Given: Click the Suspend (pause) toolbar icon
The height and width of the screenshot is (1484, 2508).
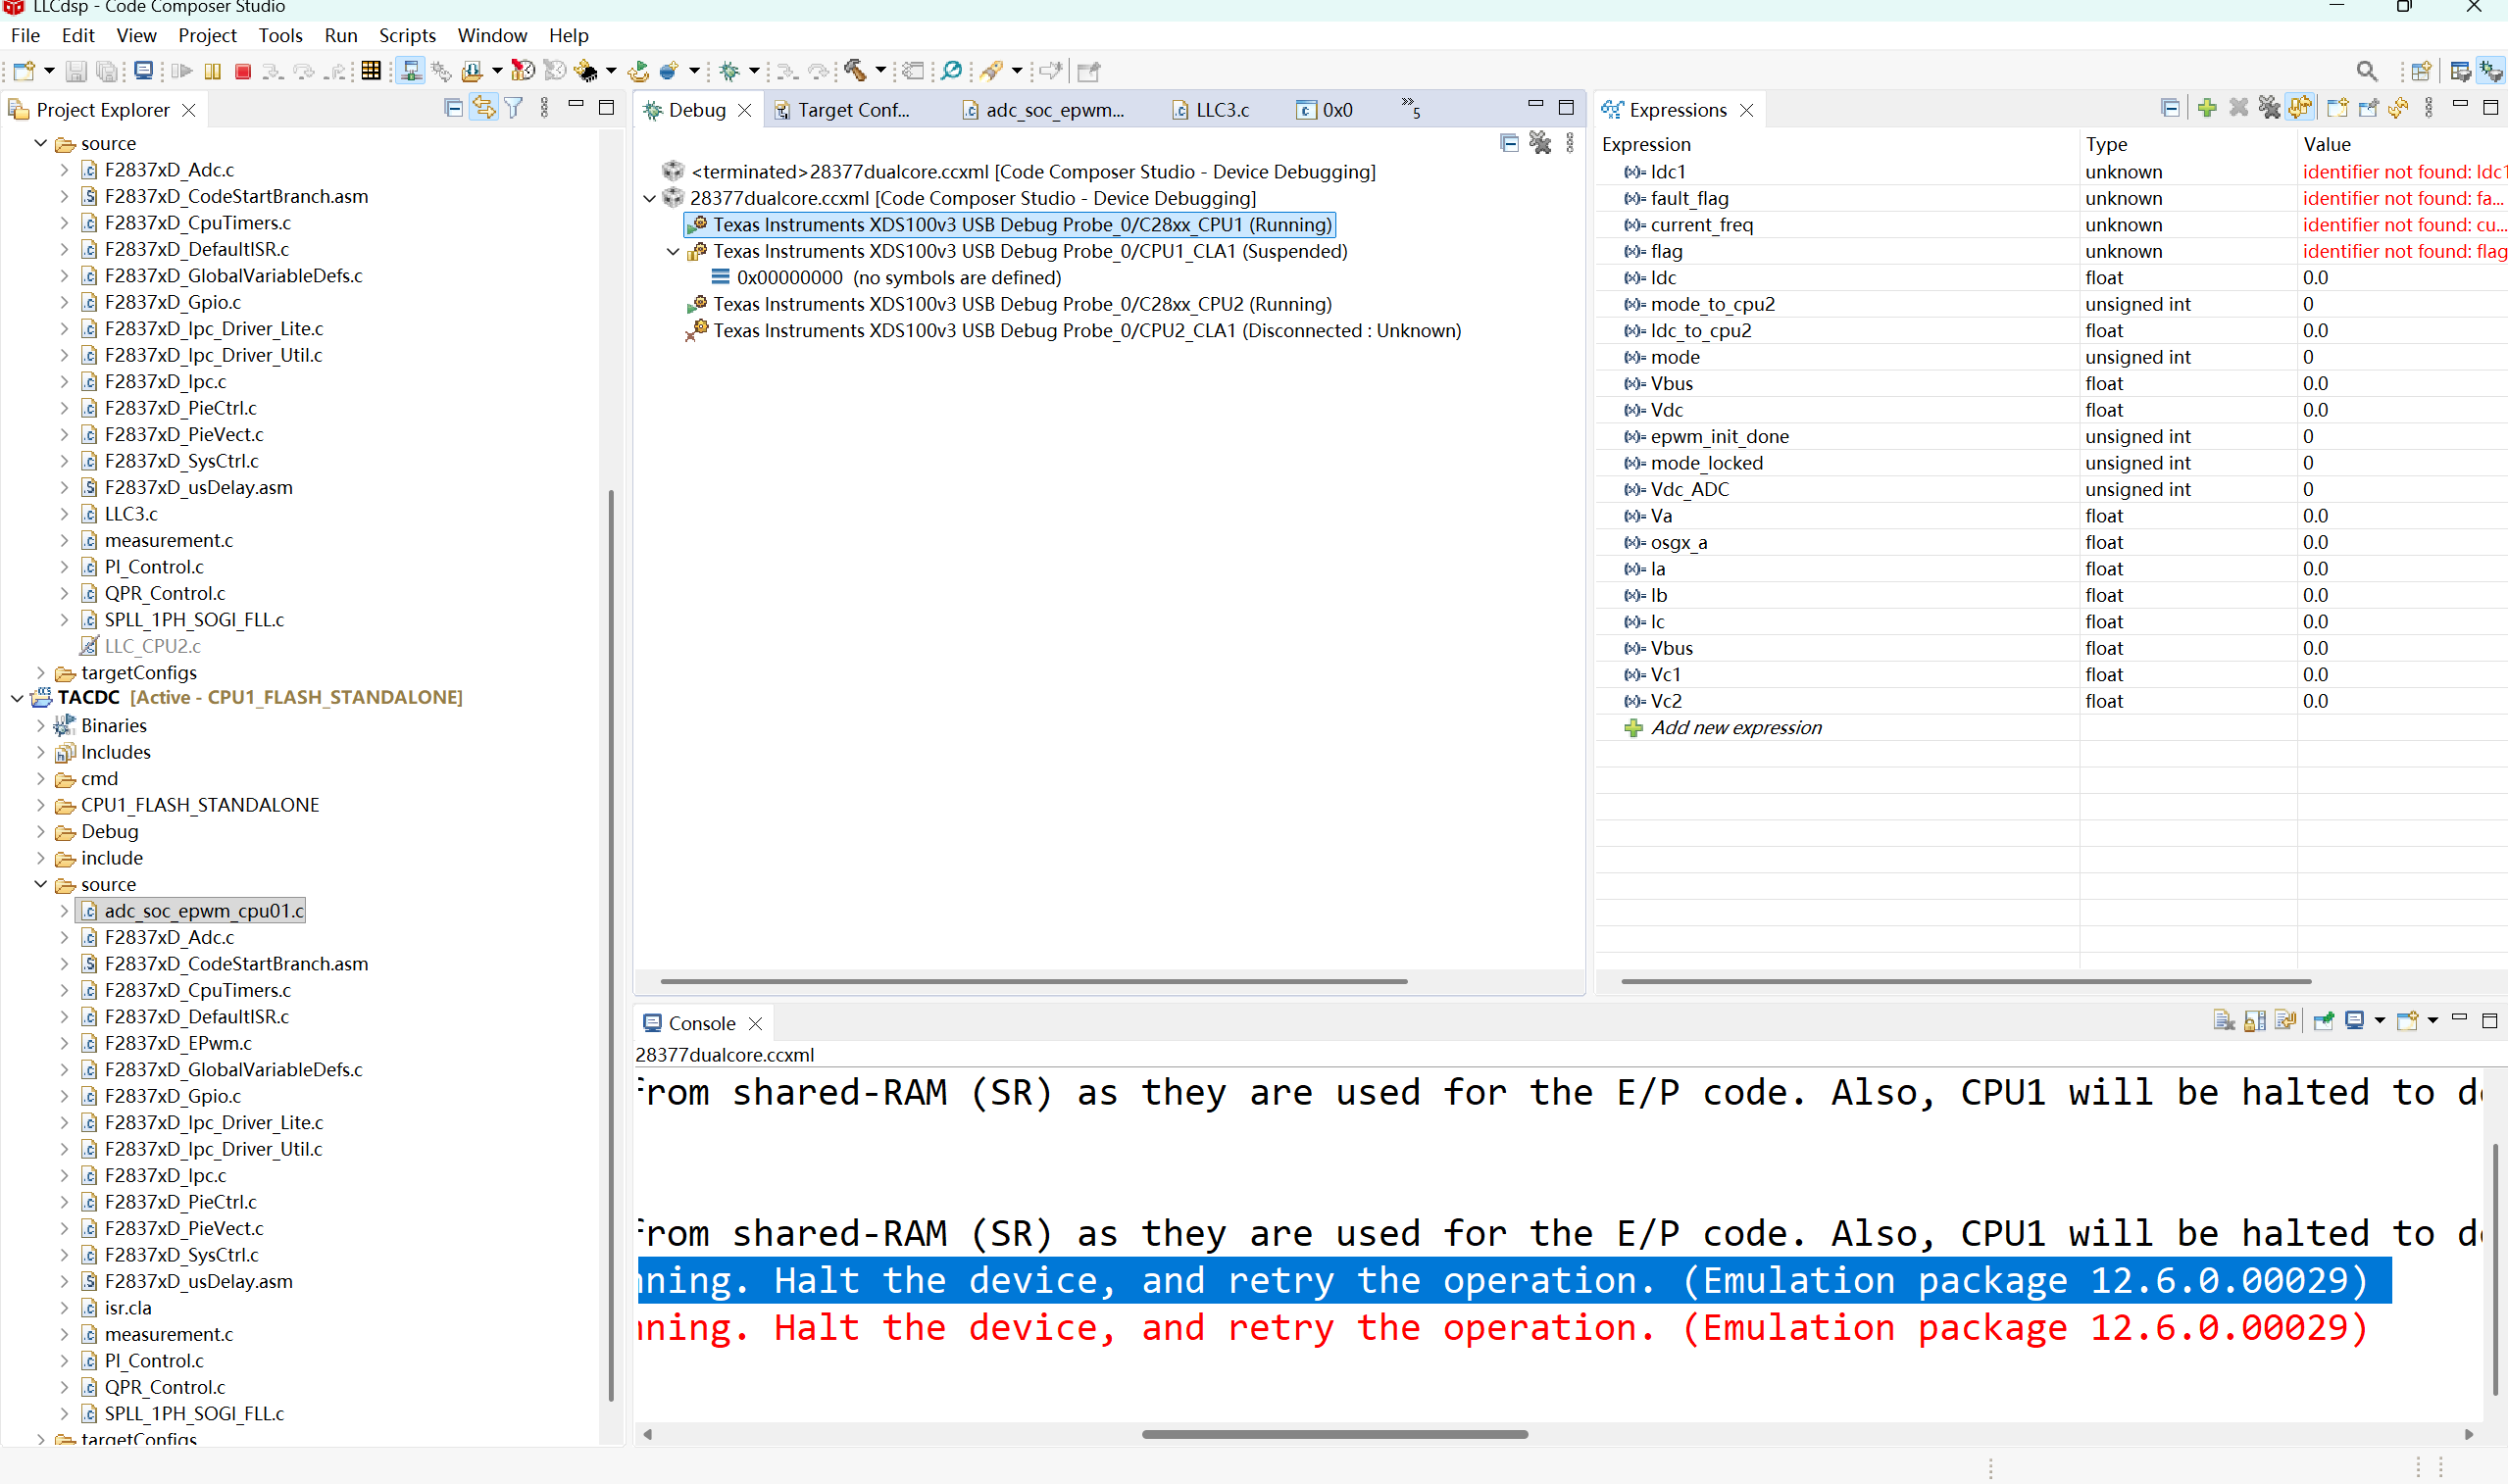Looking at the screenshot, I should (212, 71).
